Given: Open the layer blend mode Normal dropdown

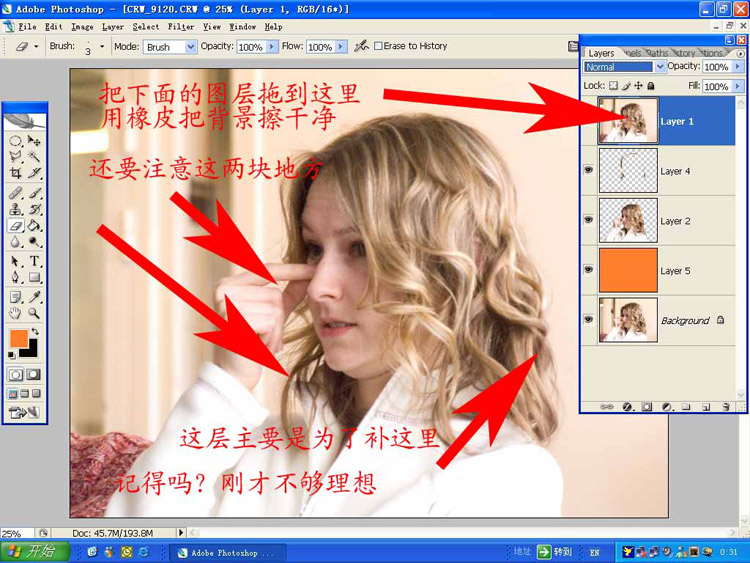Looking at the screenshot, I should [x=660, y=66].
